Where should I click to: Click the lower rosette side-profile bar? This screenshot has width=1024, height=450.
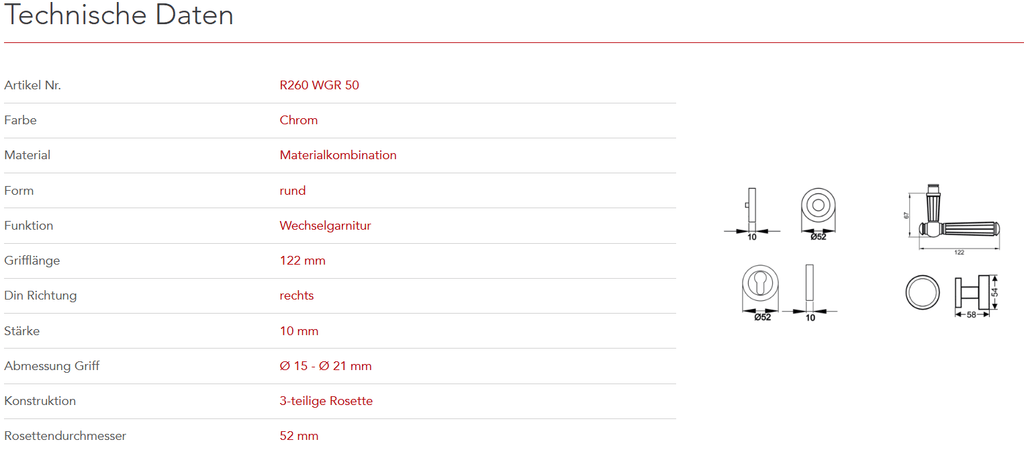click(810, 286)
